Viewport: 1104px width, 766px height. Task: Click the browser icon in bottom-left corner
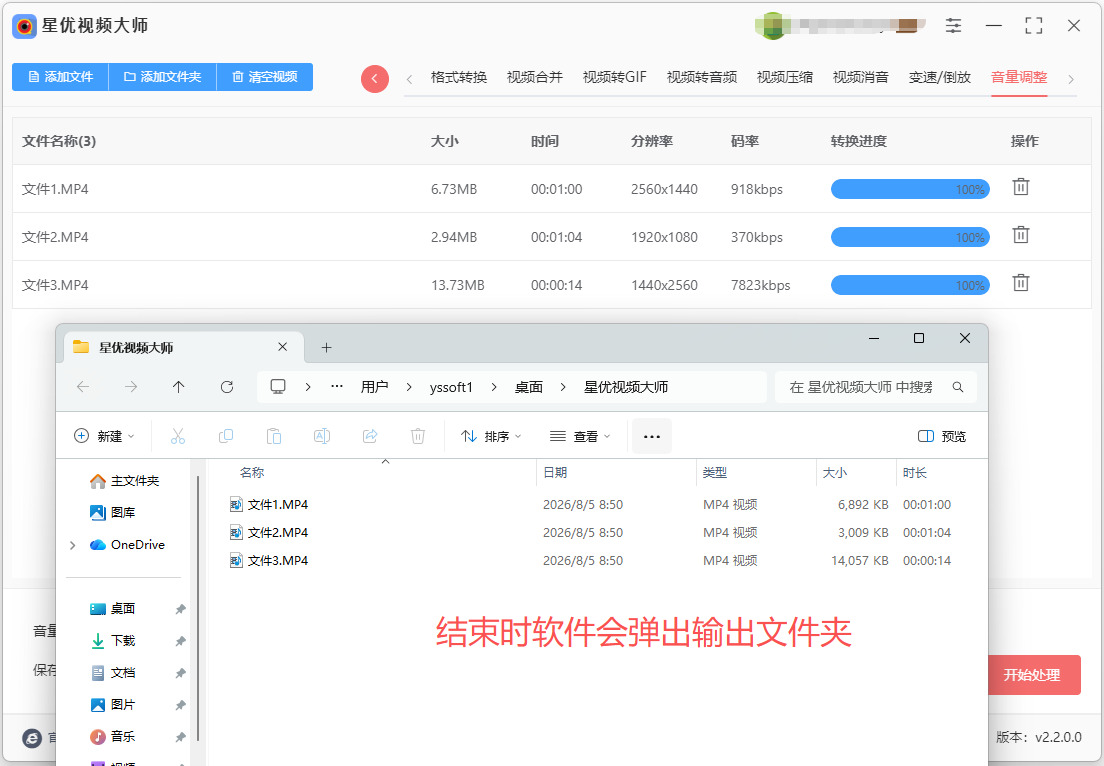32,738
